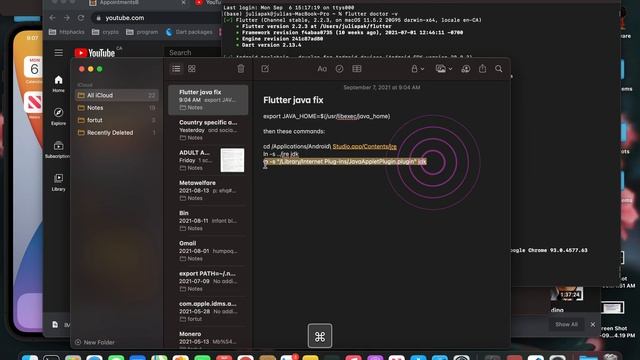The width and height of the screenshot is (640, 360).
Task: Open the export PATH note
Action: click(208, 281)
